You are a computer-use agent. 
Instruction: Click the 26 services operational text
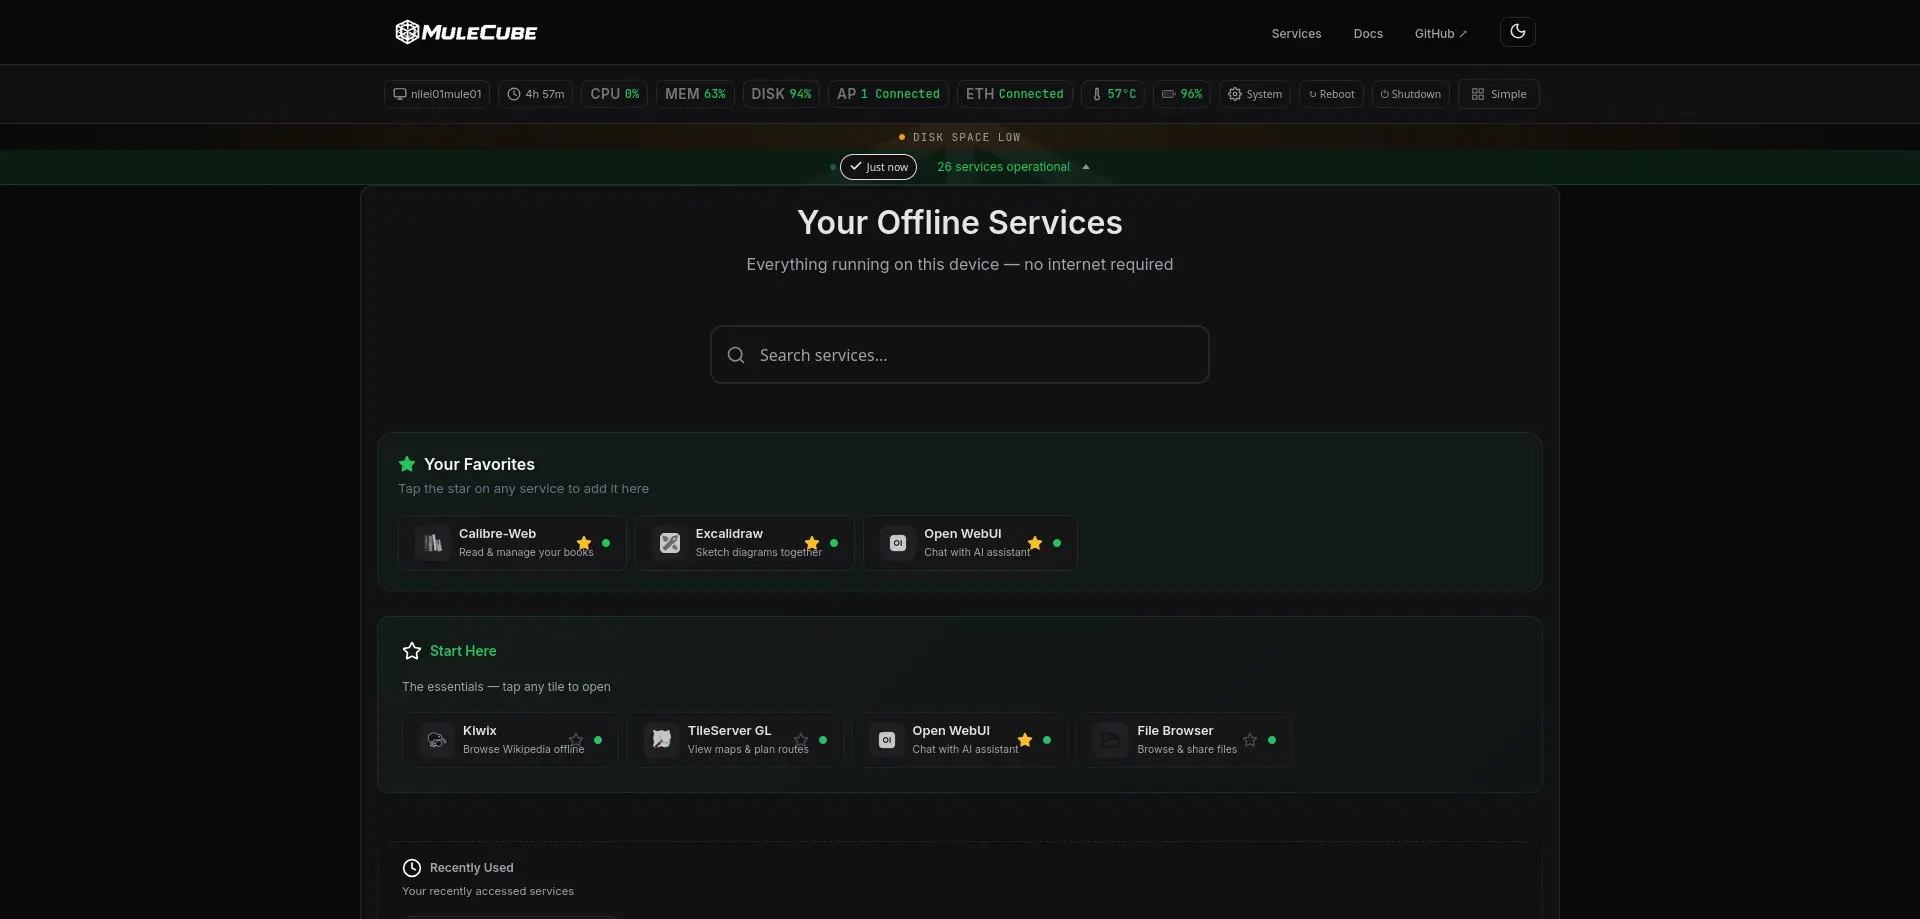(1003, 167)
